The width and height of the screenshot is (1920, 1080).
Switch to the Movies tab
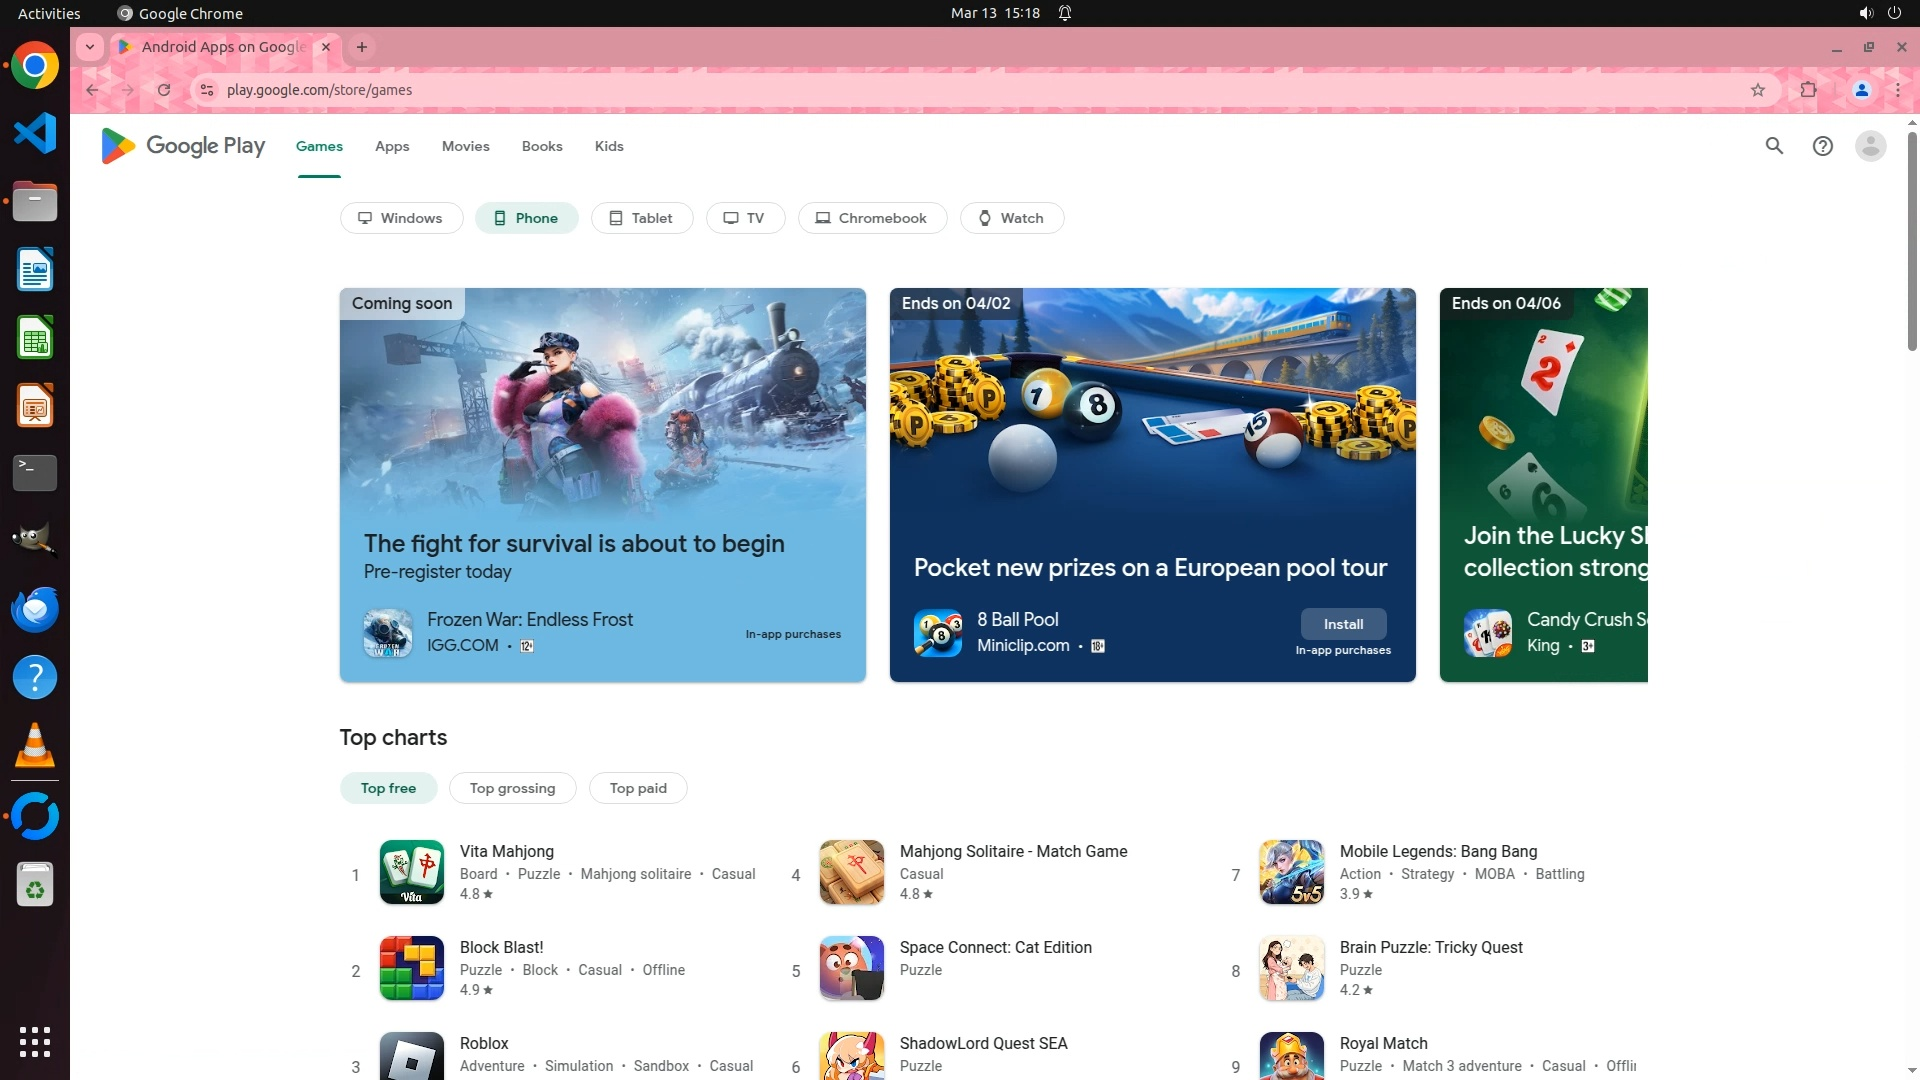tap(465, 146)
